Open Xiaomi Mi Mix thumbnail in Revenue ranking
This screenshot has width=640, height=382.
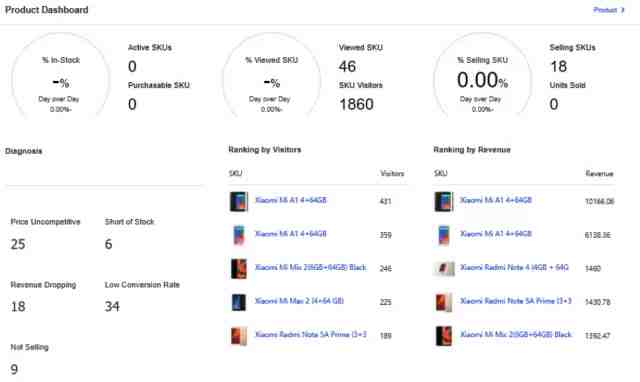tap(444, 336)
